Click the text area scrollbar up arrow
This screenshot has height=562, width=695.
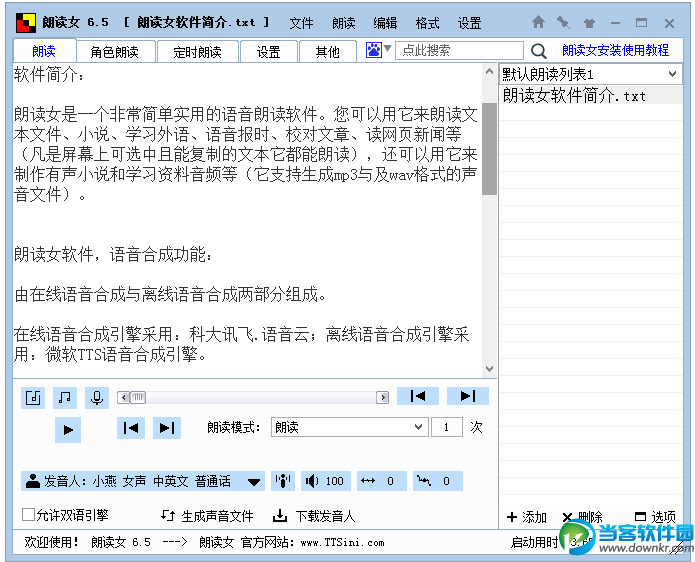[489, 71]
